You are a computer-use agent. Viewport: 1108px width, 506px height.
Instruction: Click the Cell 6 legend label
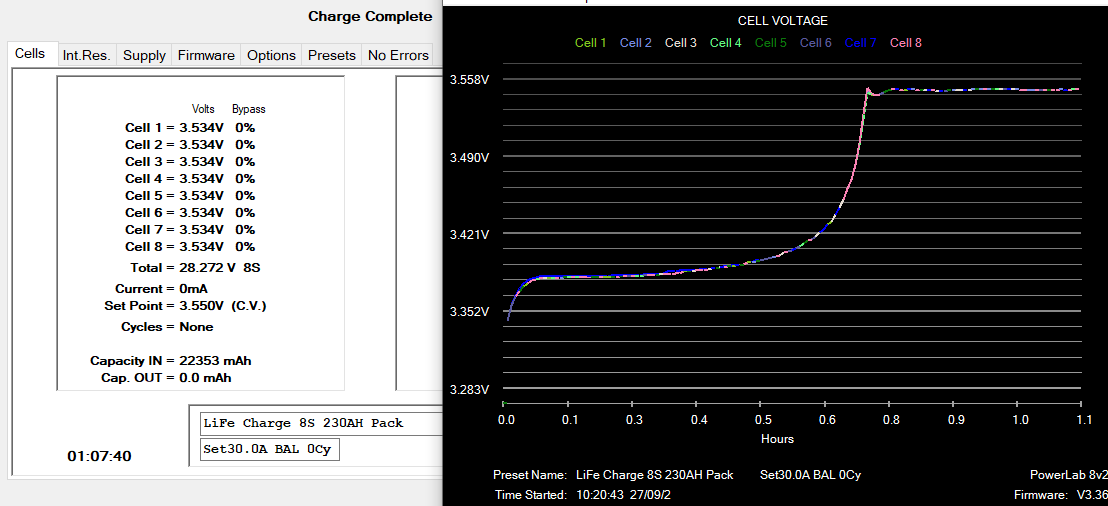pyautogui.click(x=815, y=43)
